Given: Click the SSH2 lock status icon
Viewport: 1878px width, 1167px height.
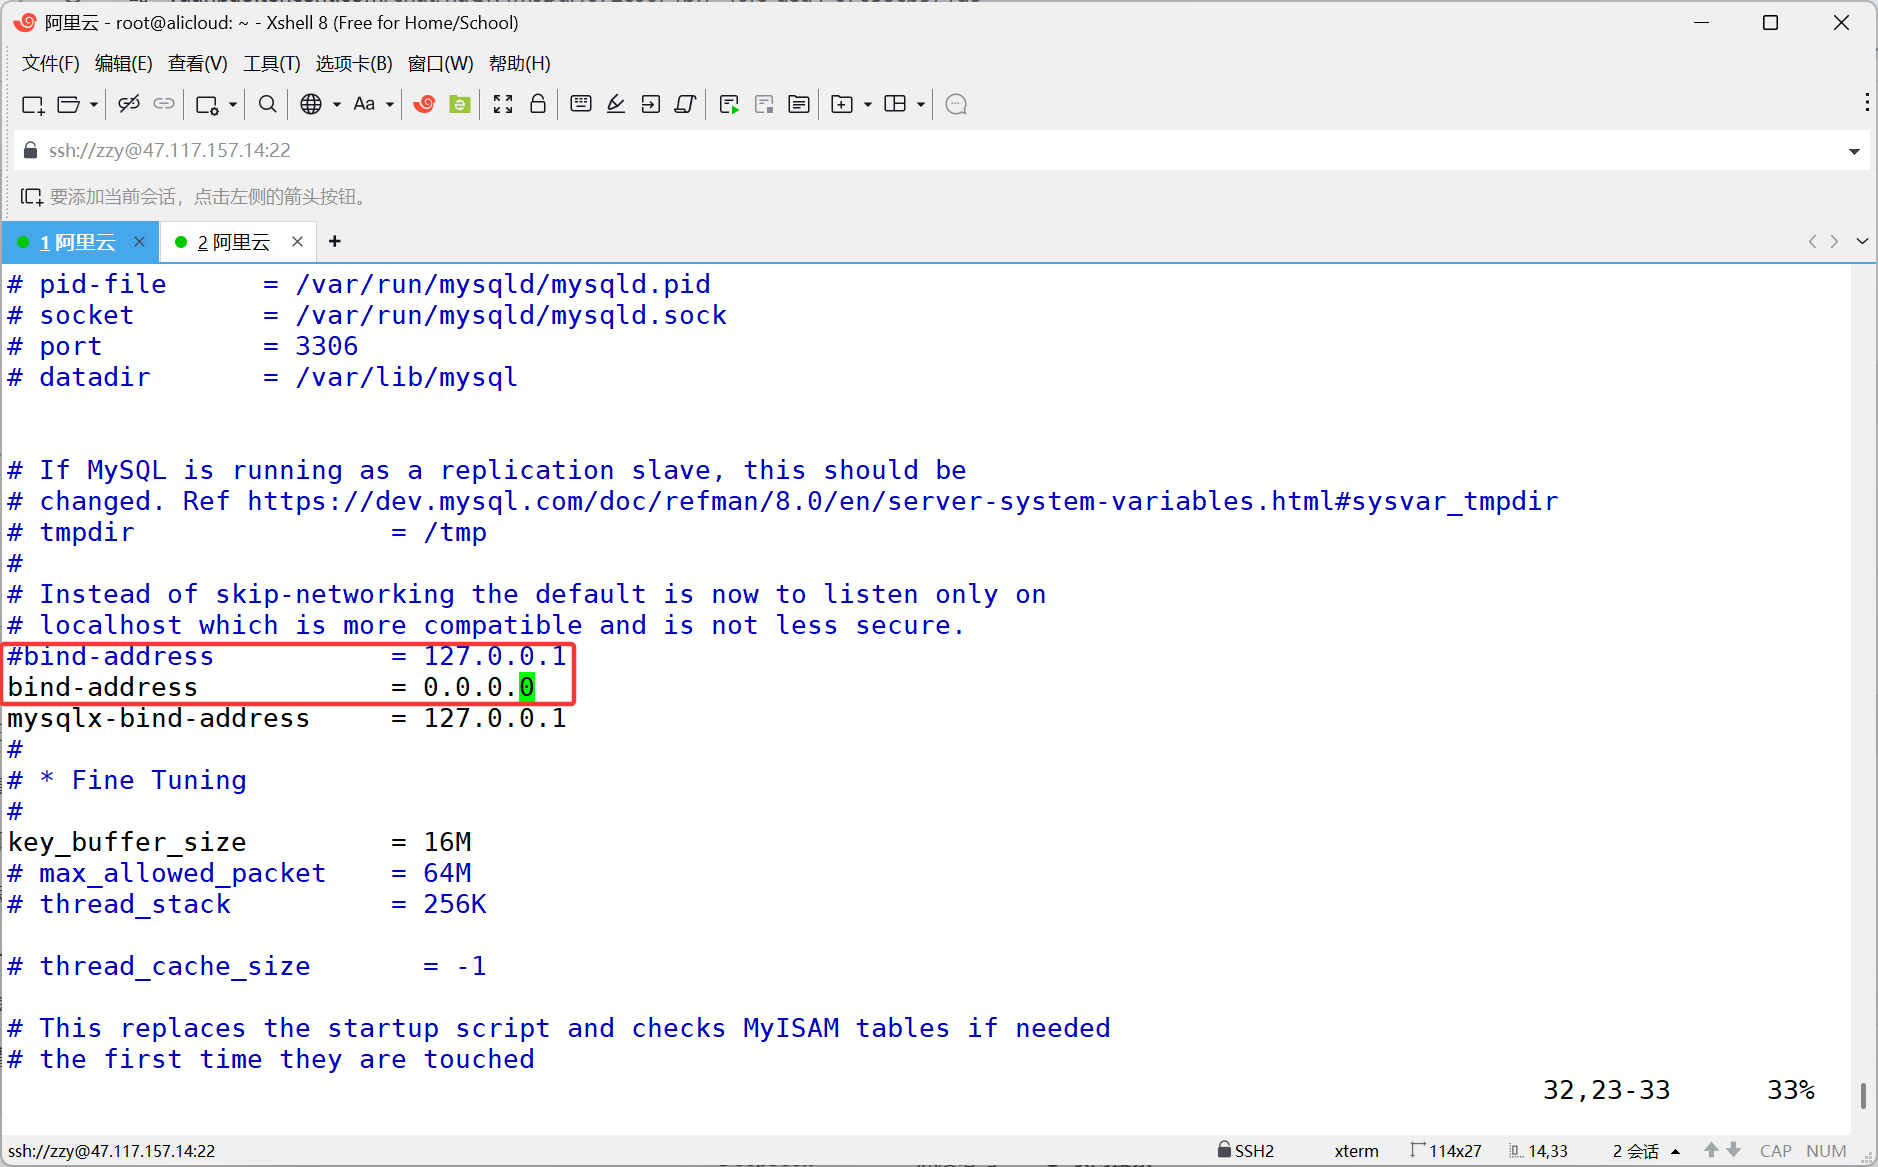Looking at the screenshot, I should pyautogui.click(x=1223, y=1150).
